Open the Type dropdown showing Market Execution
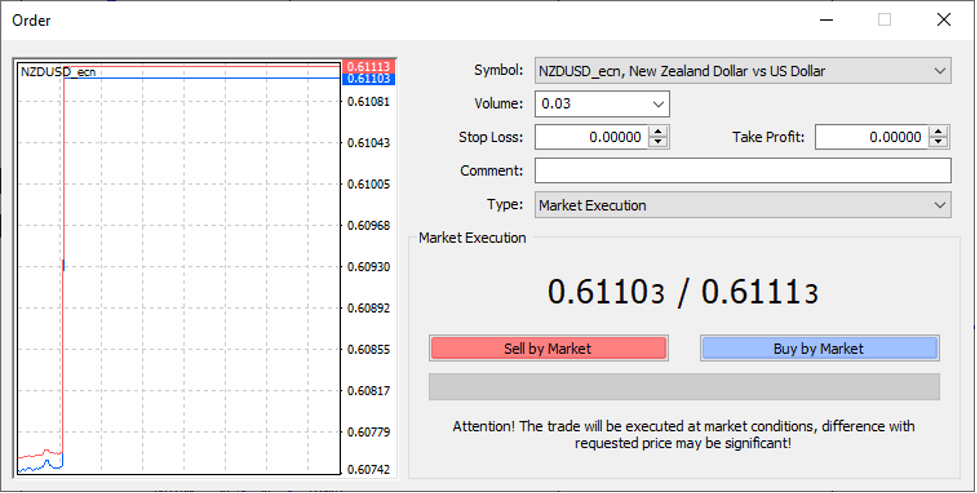The image size is (977, 493). pos(939,205)
